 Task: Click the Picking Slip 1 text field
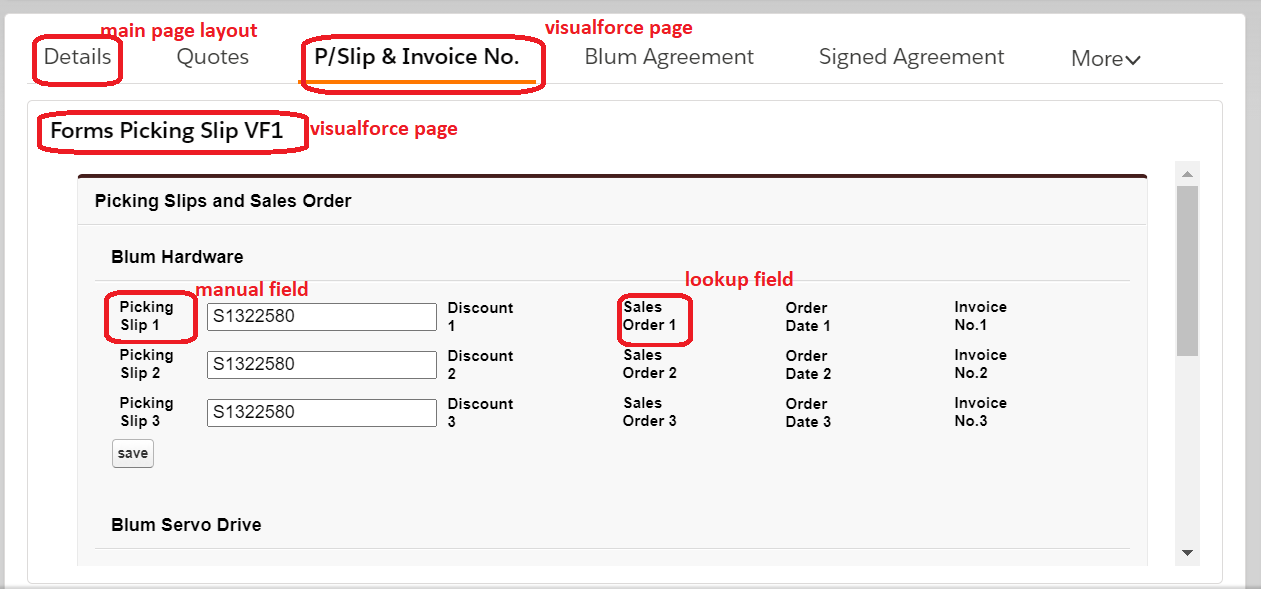point(322,317)
